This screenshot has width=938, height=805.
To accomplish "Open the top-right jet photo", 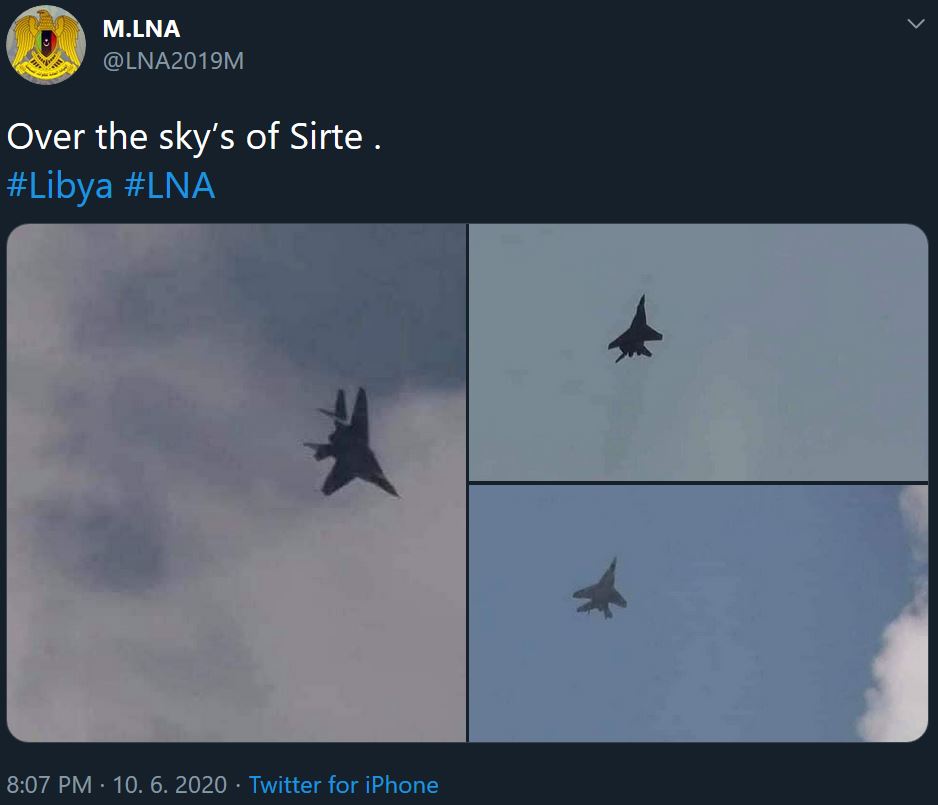I will tap(698, 352).
